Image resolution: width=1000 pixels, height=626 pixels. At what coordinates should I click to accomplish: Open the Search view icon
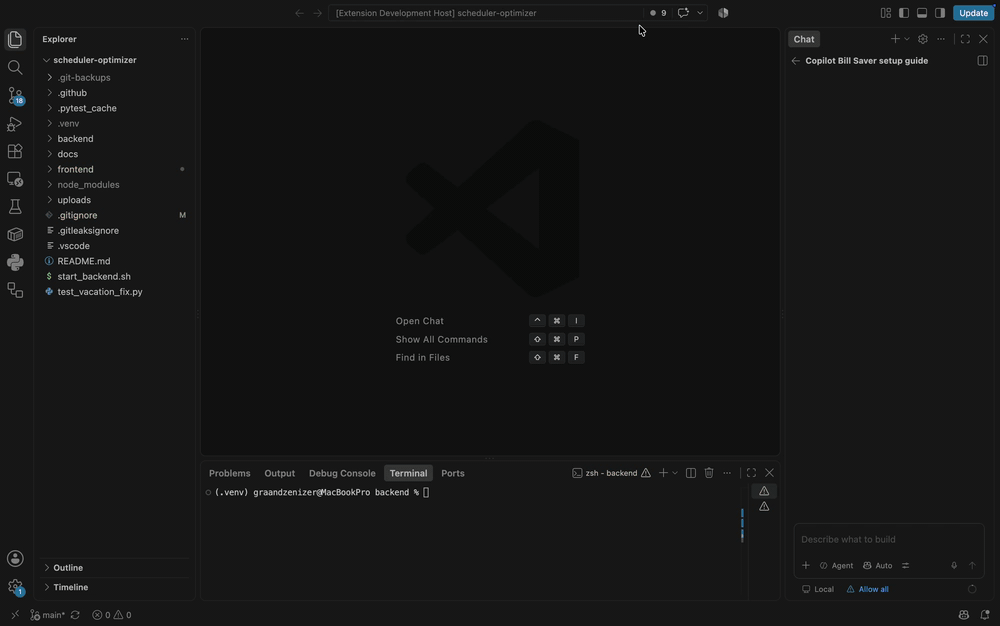point(15,68)
